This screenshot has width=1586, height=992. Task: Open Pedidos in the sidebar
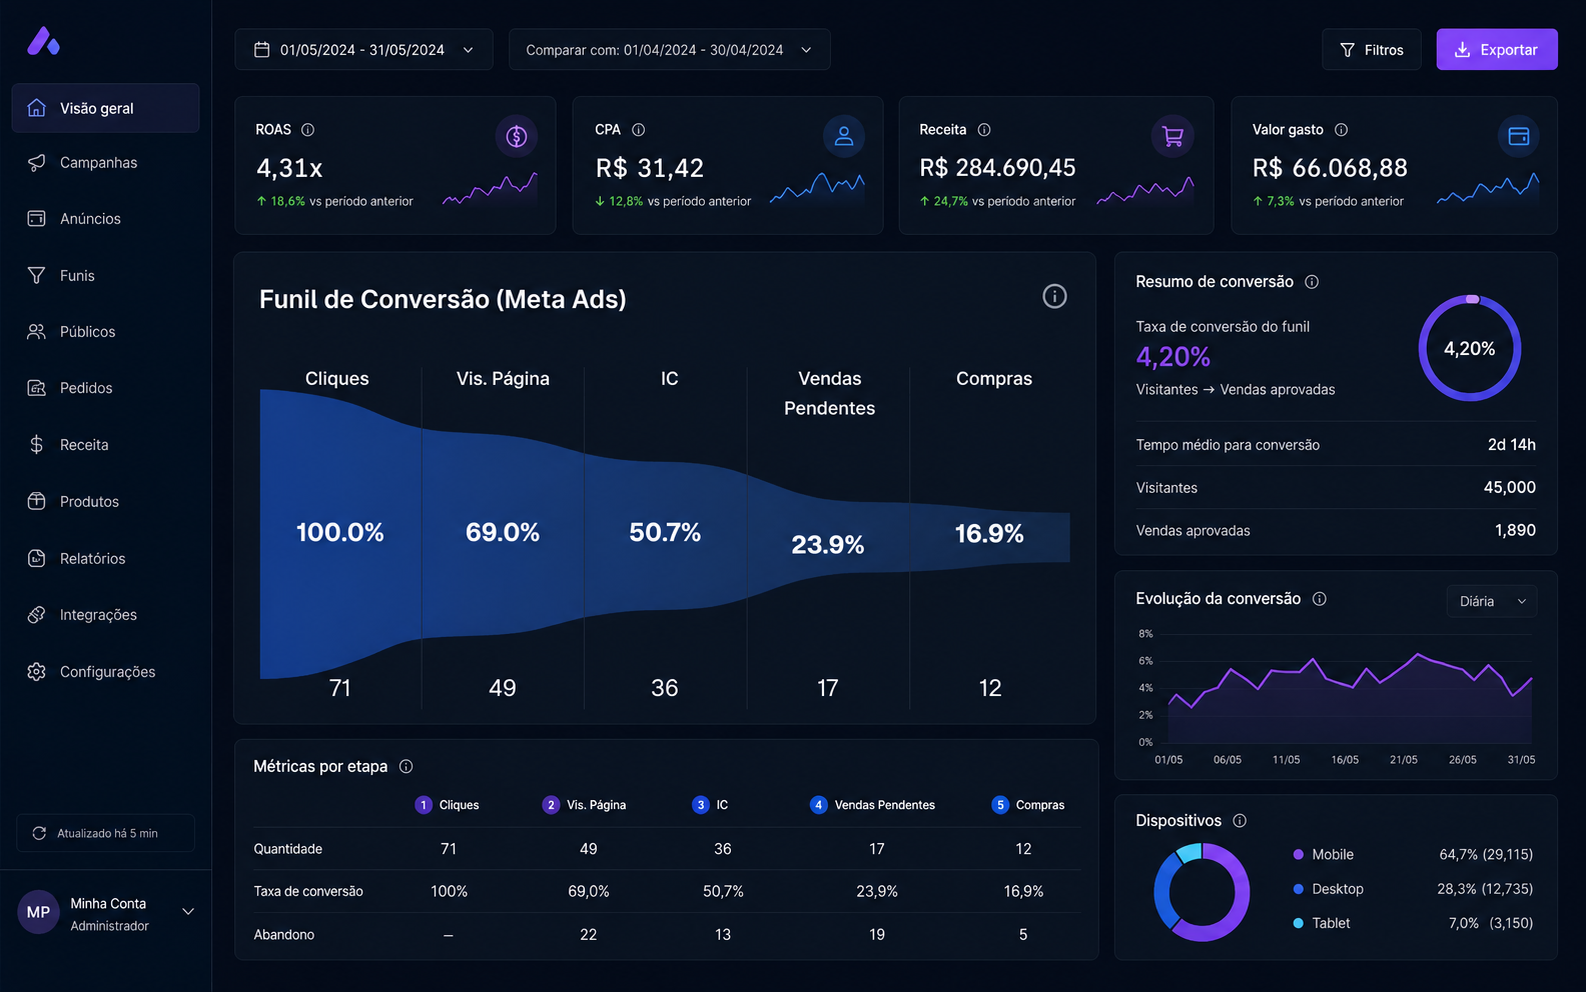click(x=105, y=388)
